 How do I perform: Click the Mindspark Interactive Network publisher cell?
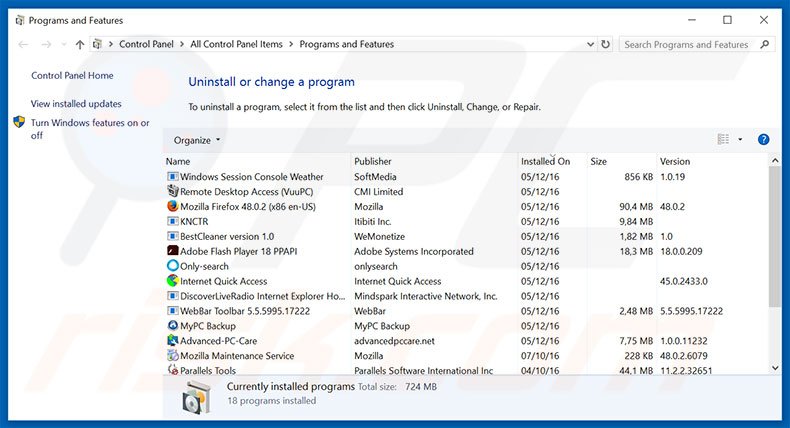coord(426,296)
